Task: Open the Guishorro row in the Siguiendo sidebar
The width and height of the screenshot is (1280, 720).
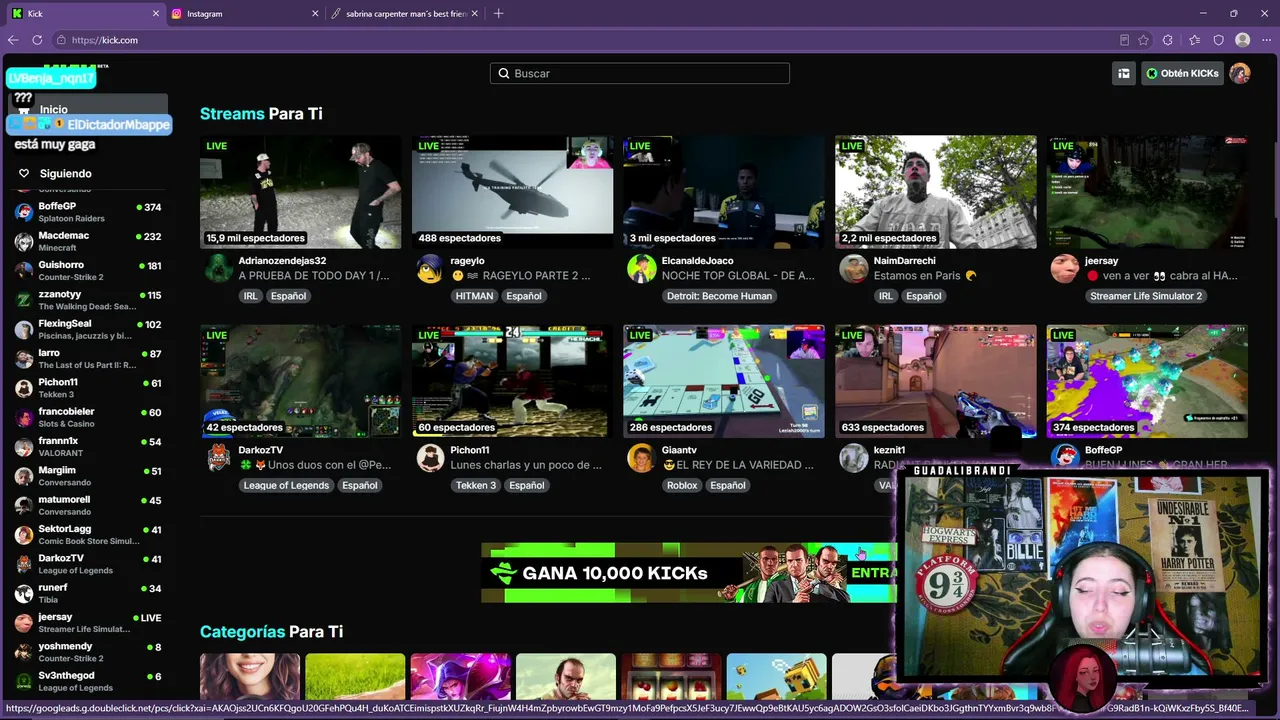Action: click(x=87, y=270)
